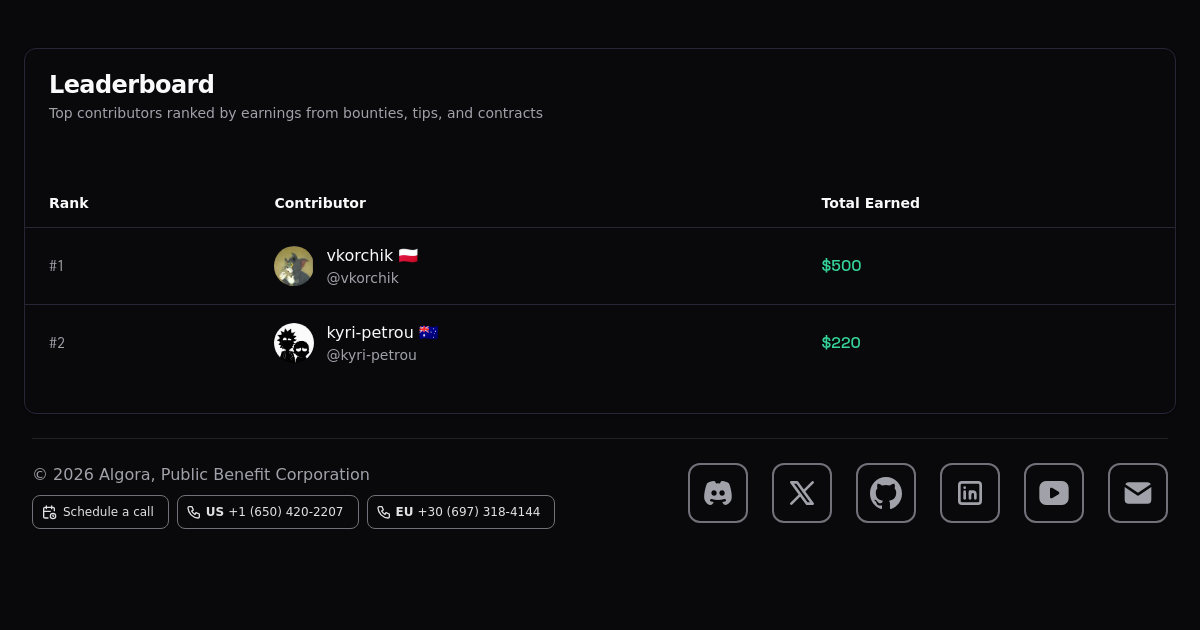Viewport: 1200px width, 630px height.
Task: Click kyri-petrou's $220 earnings amount
Action: pyautogui.click(x=841, y=343)
